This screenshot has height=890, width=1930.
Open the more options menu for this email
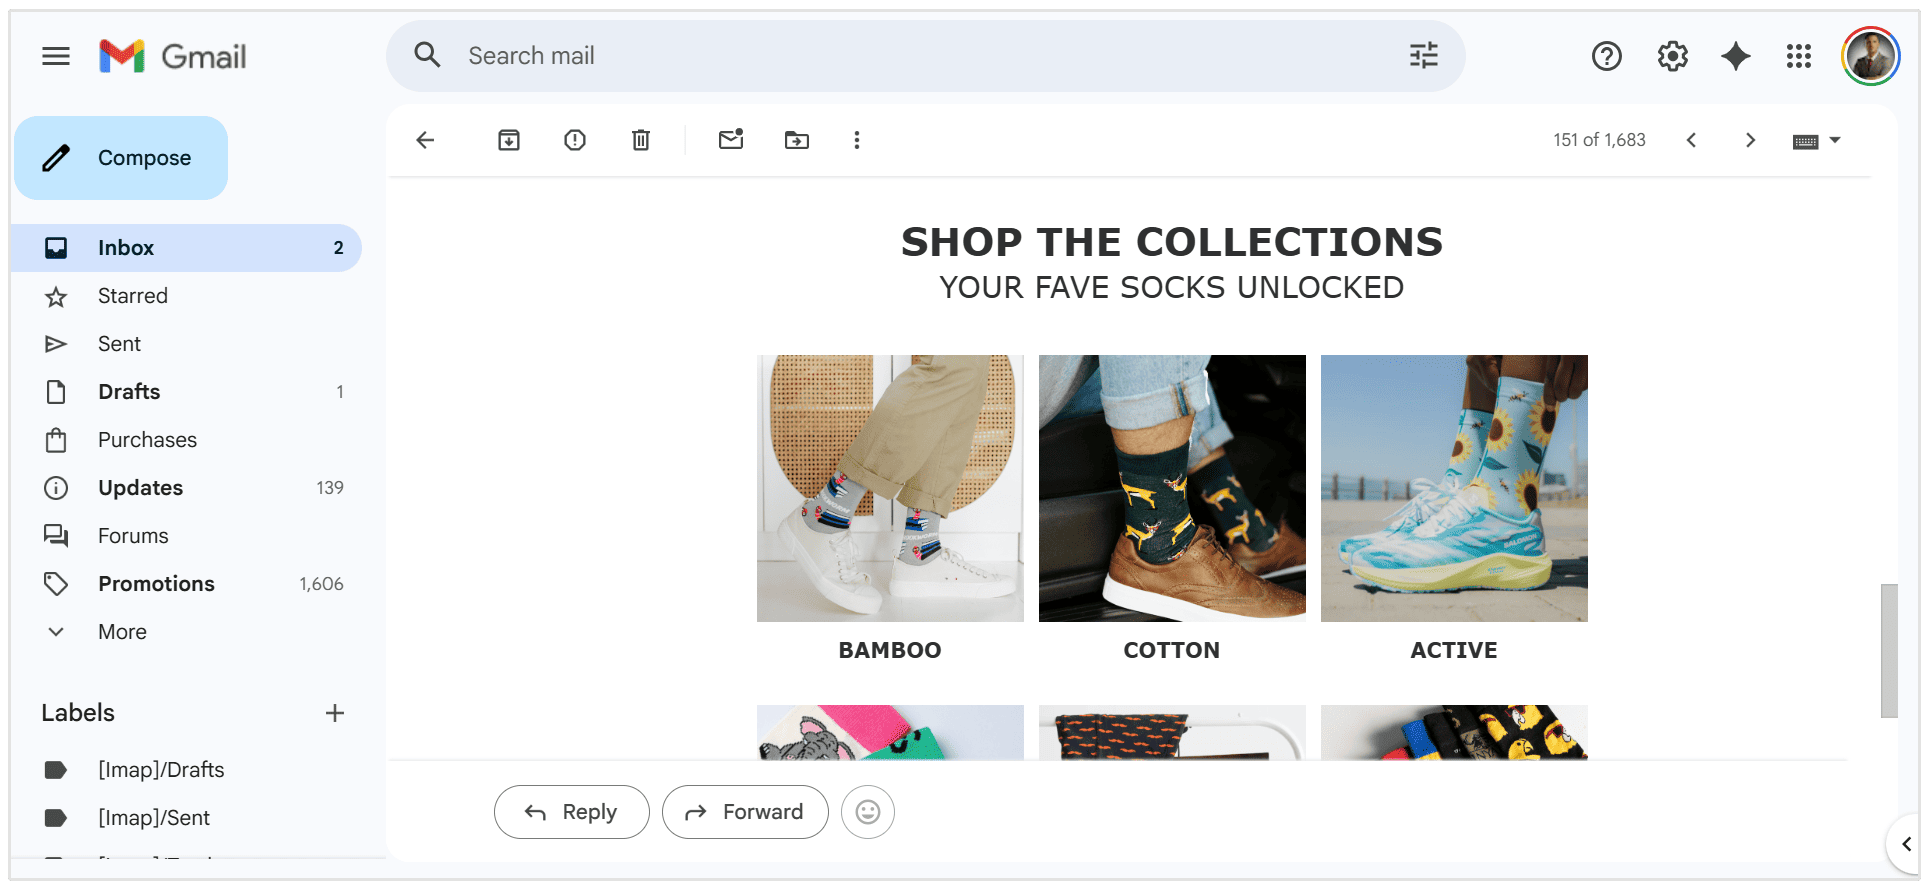pyautogui.click(x=857, y=140)
